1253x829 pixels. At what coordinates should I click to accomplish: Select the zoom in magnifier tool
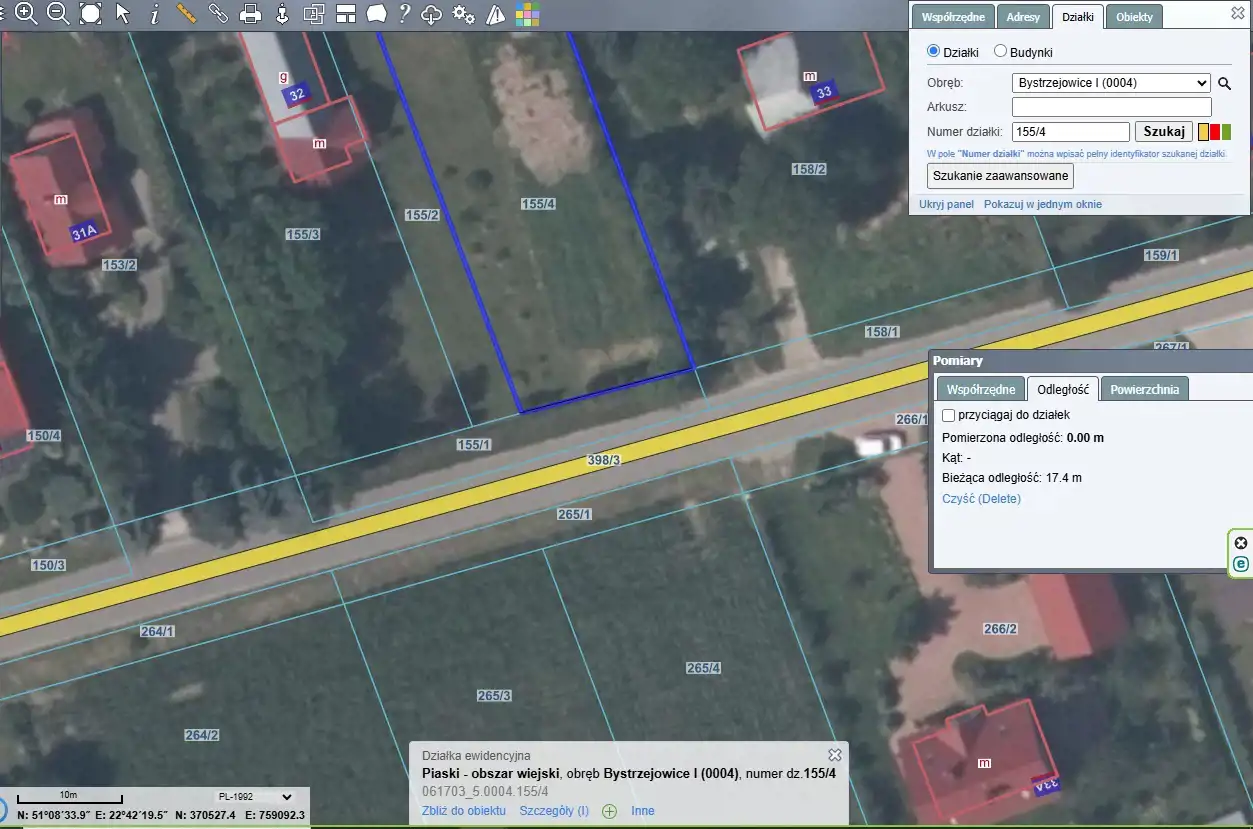(x=26, y=13)
